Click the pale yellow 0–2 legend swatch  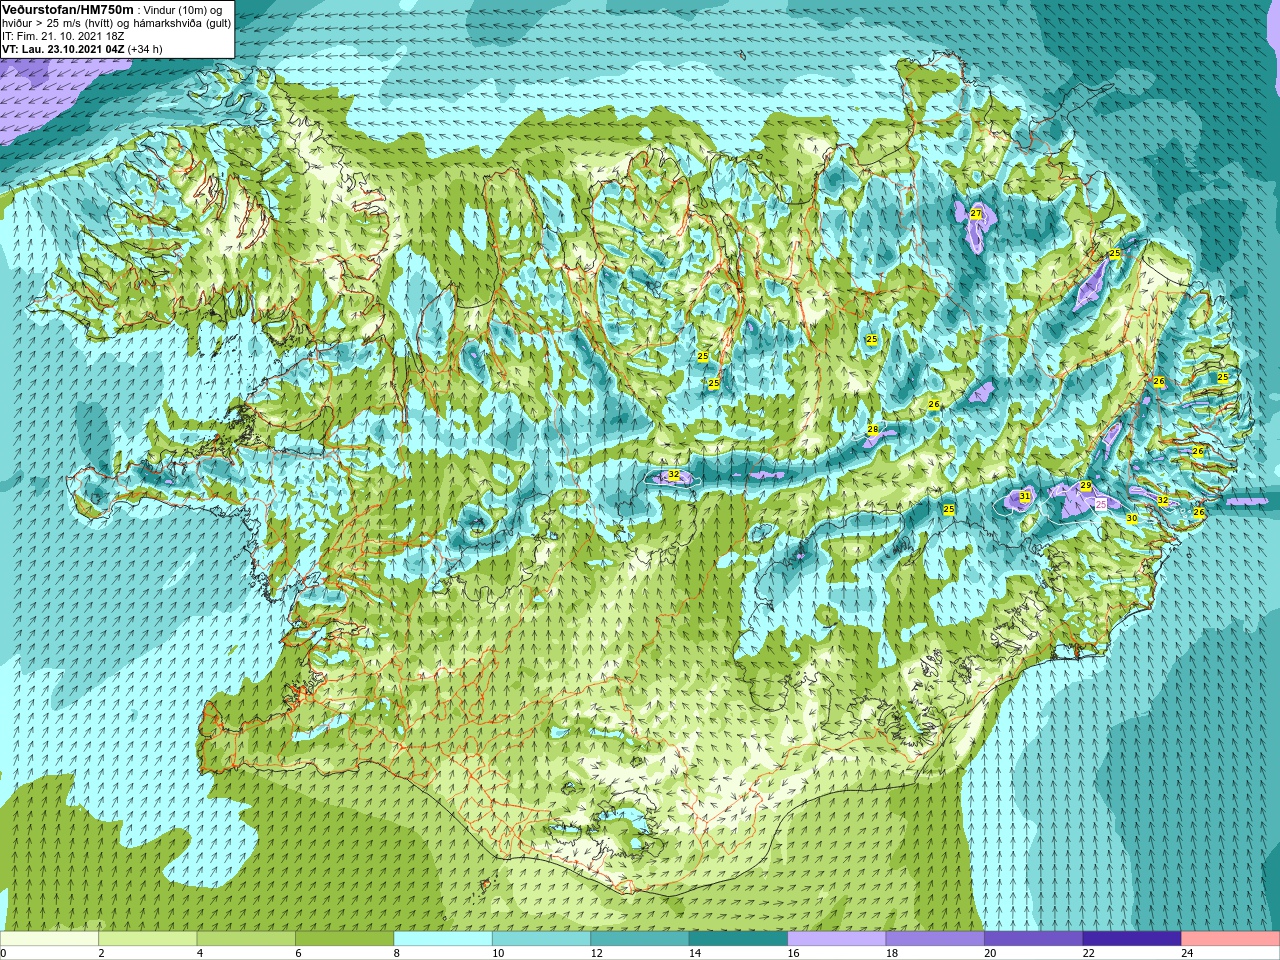[x=50, y=938]
